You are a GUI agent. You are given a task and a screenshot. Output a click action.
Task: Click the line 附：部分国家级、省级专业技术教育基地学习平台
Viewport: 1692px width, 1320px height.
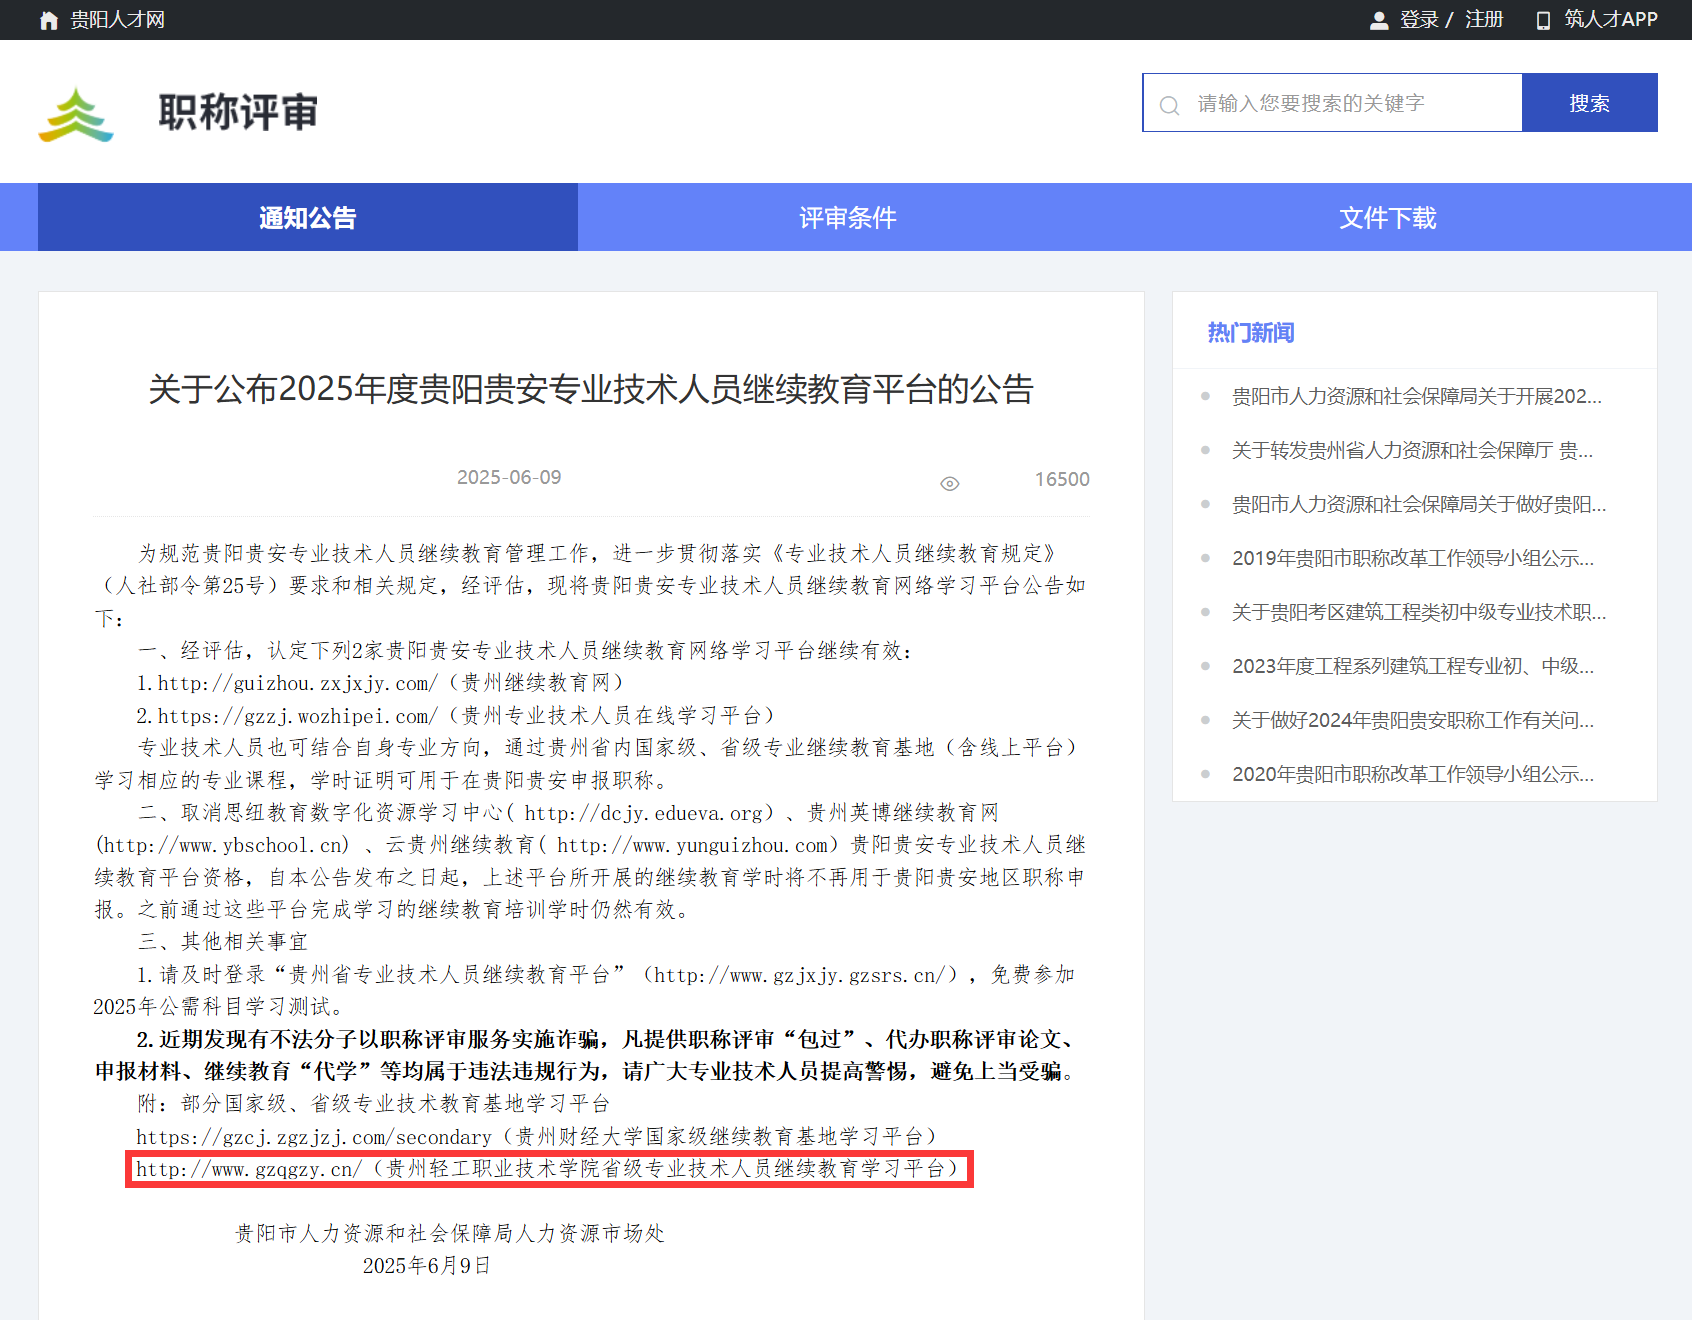click(x=374, y=1104)
